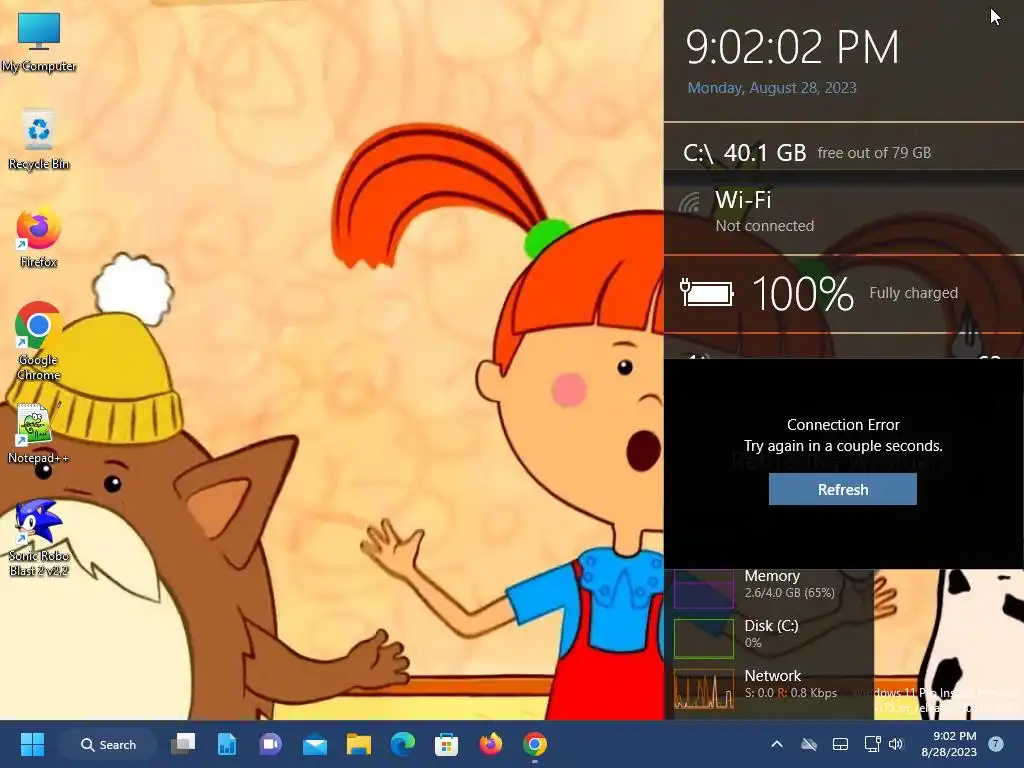Launch Firefox from the taskbar
Viewport: 1024px width, 768px height.
point(490,744)
